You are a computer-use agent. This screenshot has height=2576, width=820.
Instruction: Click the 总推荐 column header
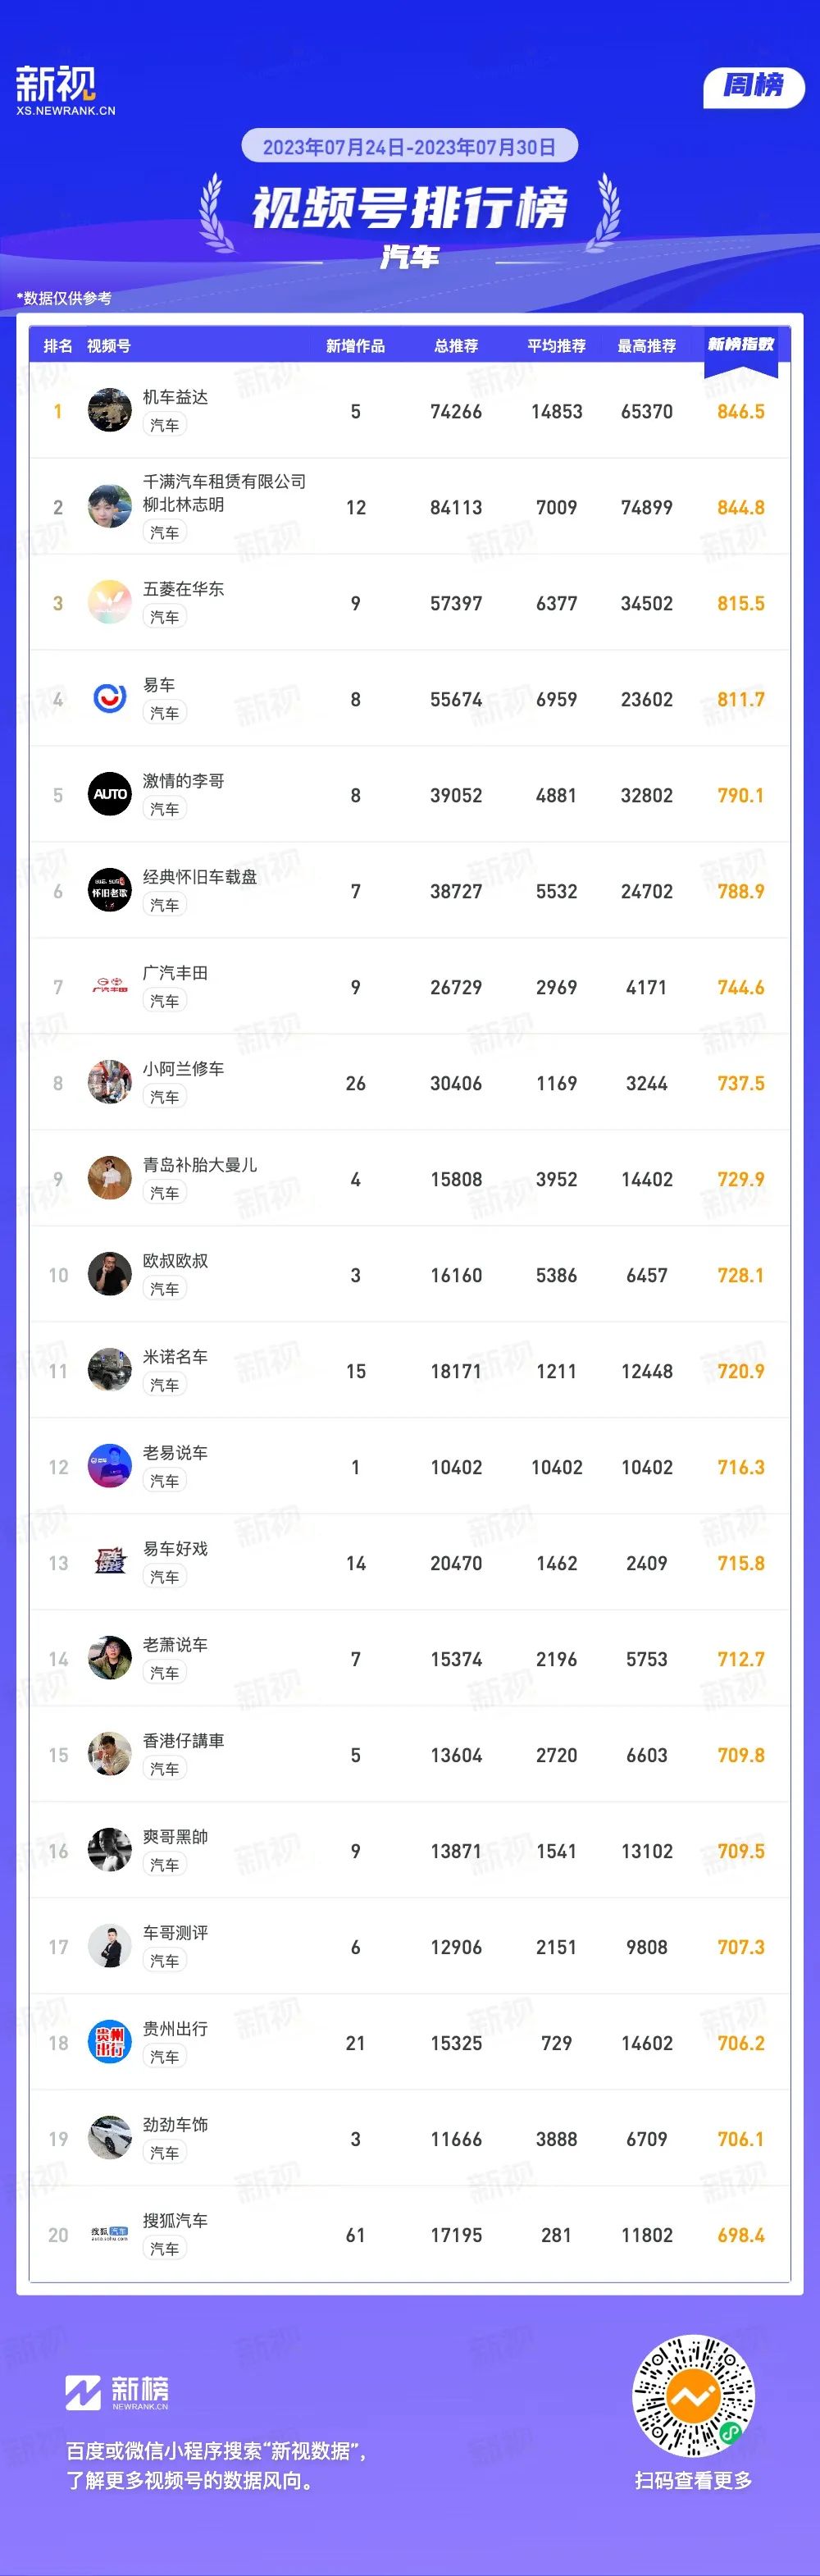pos(456,346)
